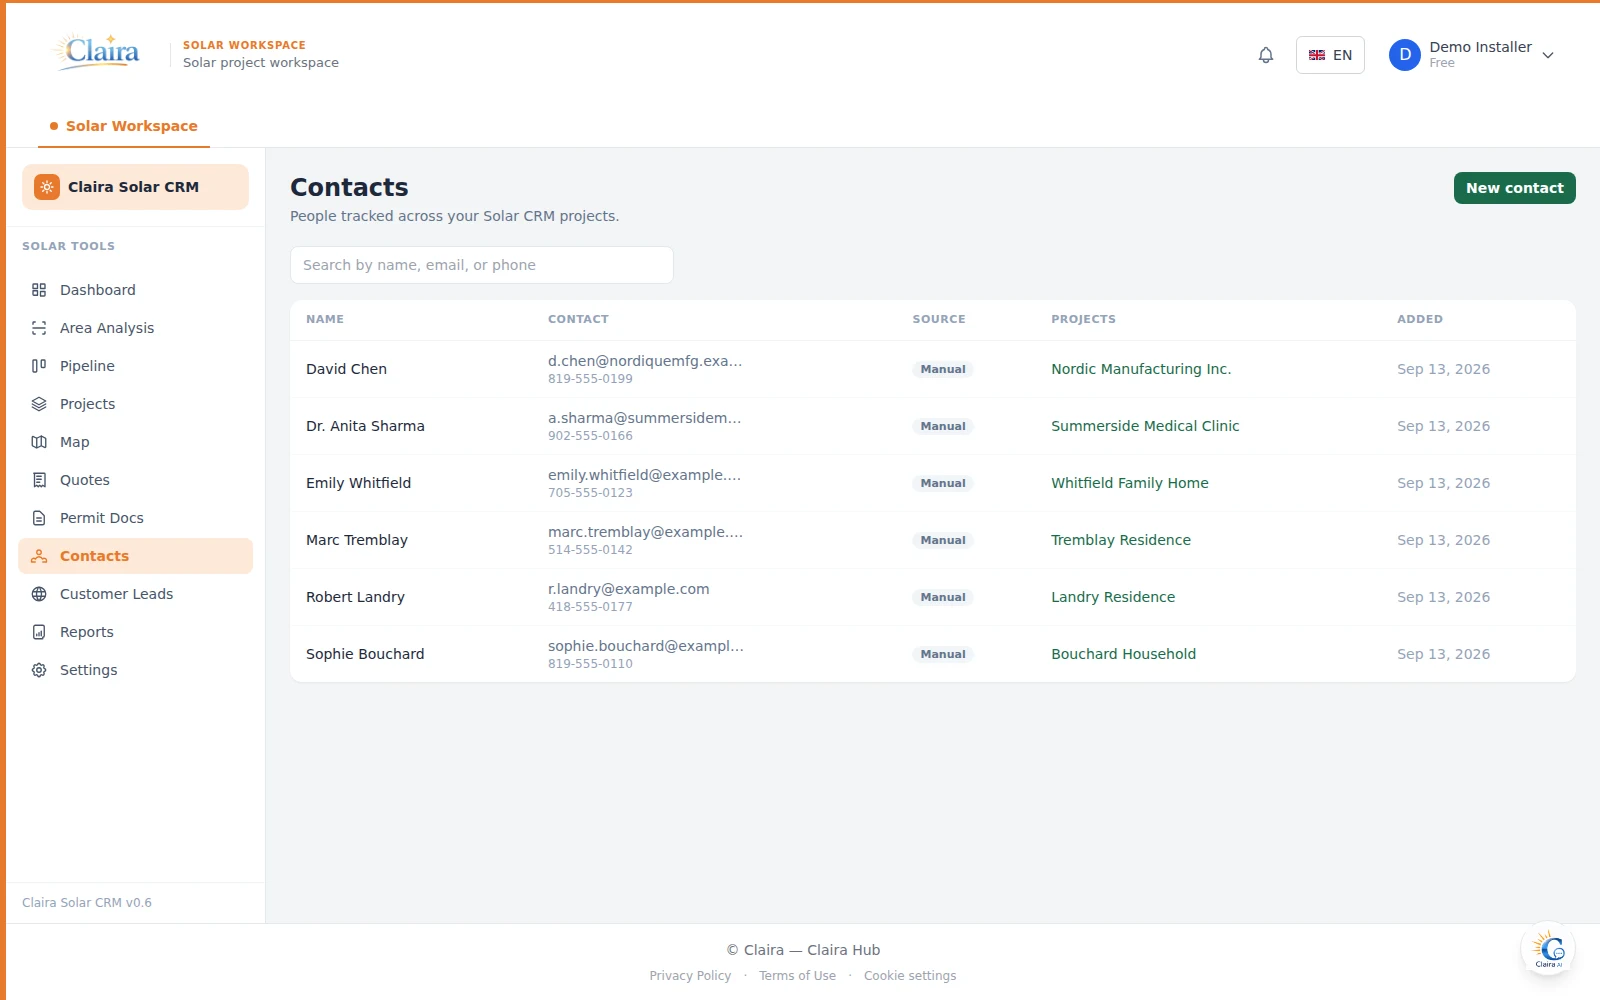The width and height of the screenshot is (1600, 1000).
Task: Select the Contacts people icon
Action: coord(39,556)
